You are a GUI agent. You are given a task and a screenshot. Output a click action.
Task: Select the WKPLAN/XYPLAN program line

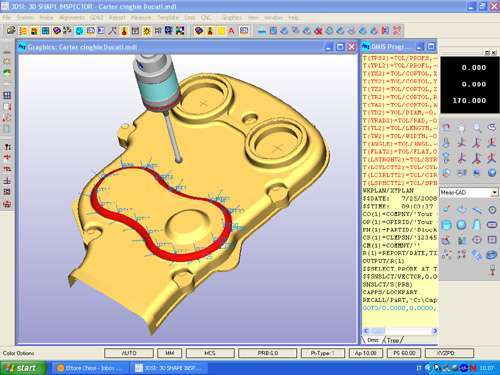388,191
